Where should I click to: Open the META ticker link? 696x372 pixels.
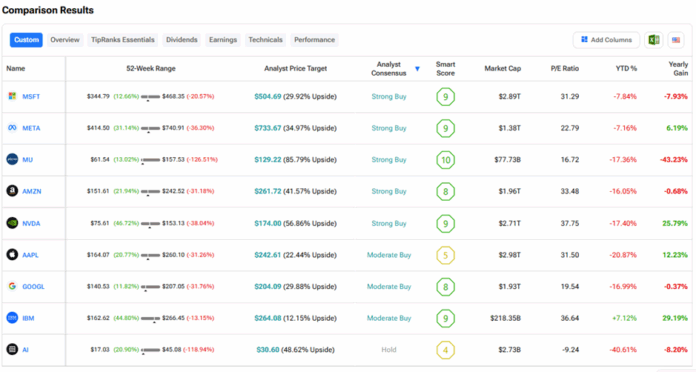(31, 128)
